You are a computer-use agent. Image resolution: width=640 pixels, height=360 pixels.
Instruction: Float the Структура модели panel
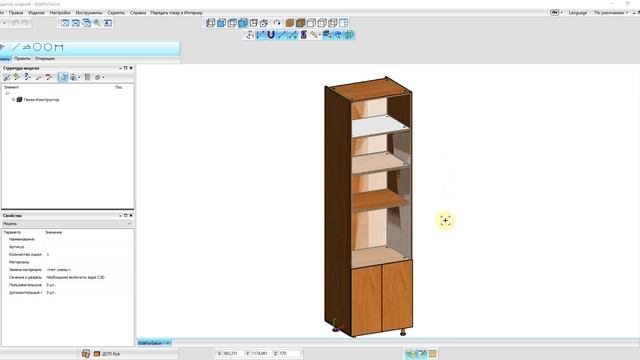pos(126,68)
